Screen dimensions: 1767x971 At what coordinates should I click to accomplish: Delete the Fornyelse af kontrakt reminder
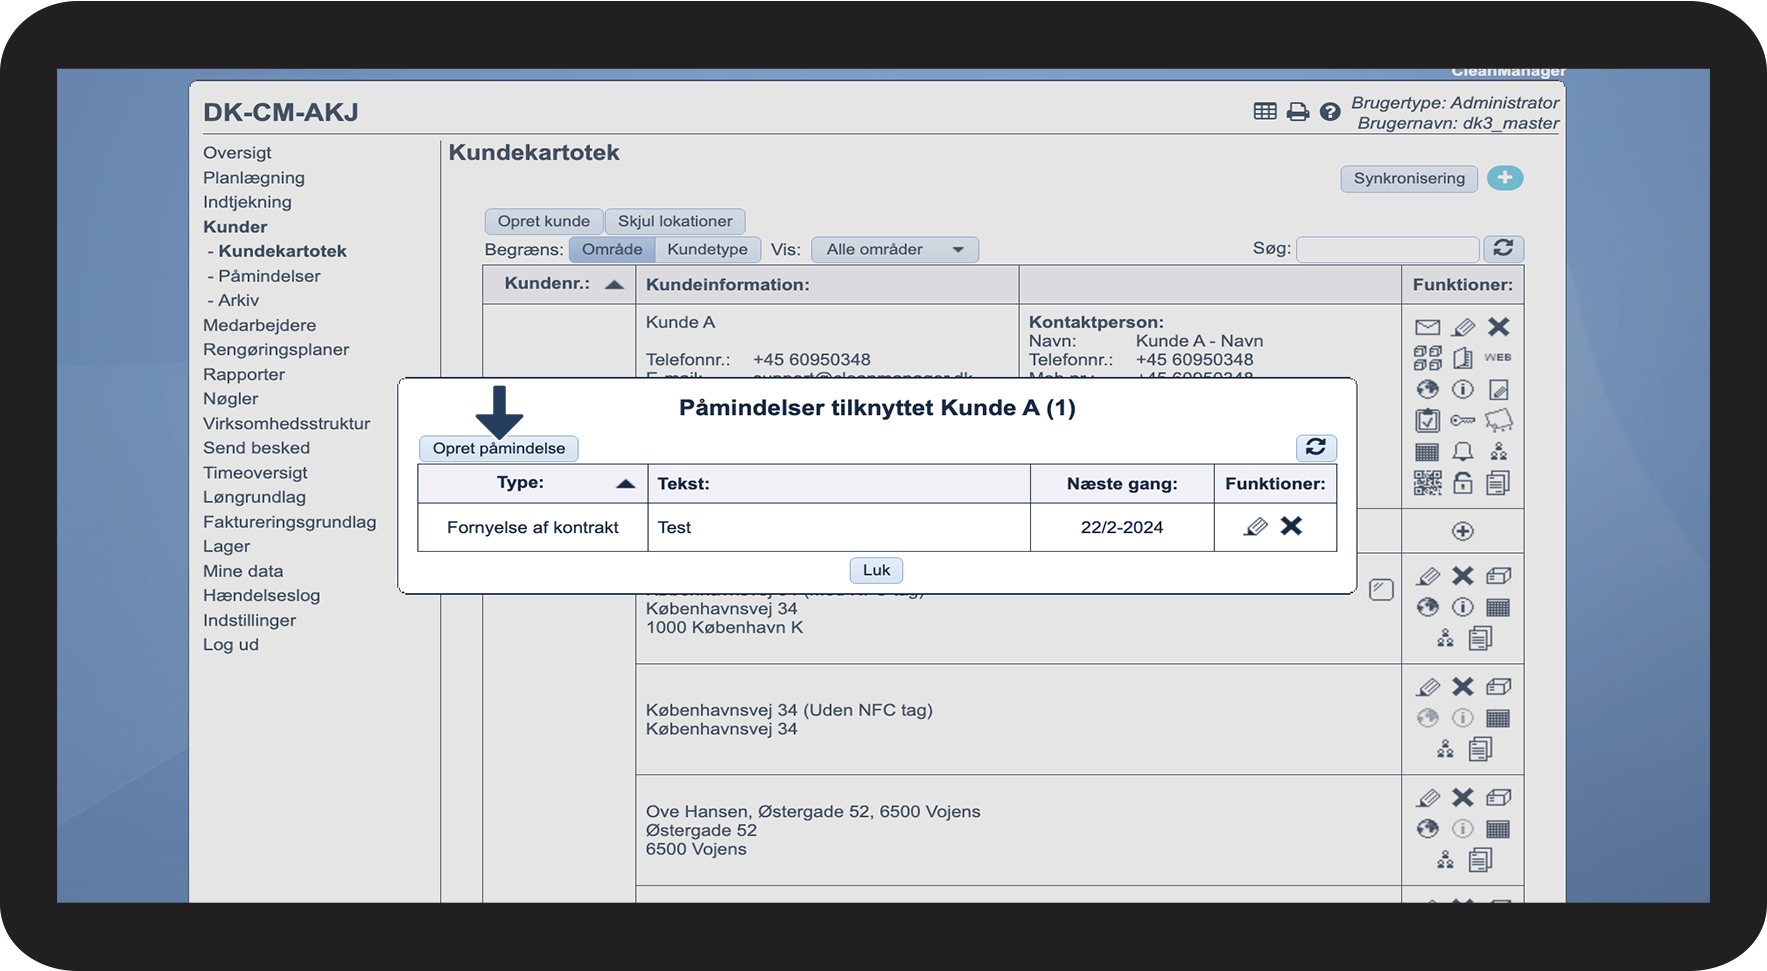coord(1291,526)
